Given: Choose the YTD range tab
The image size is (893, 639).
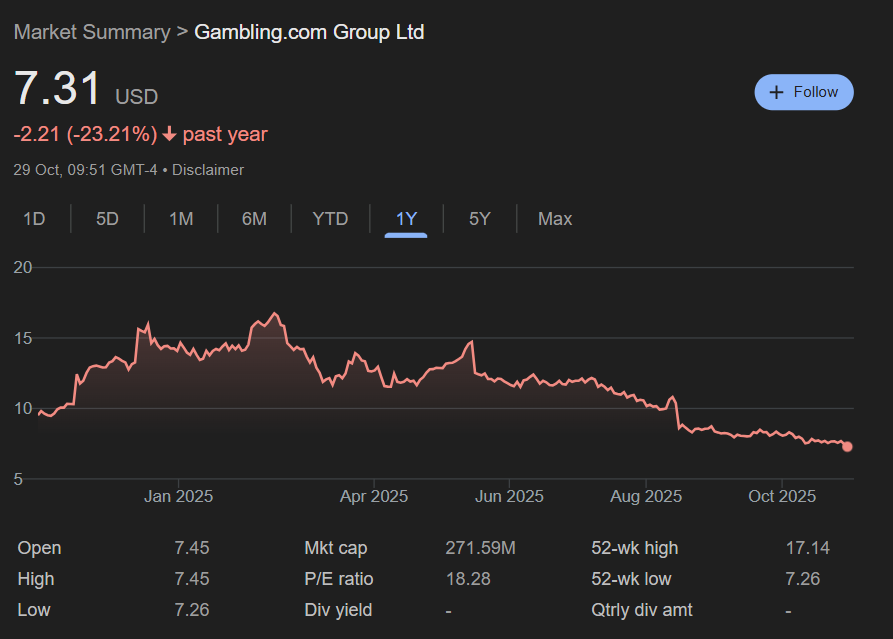Looking at the screenshot, I should pyautogui.click(x=330, y=219).
